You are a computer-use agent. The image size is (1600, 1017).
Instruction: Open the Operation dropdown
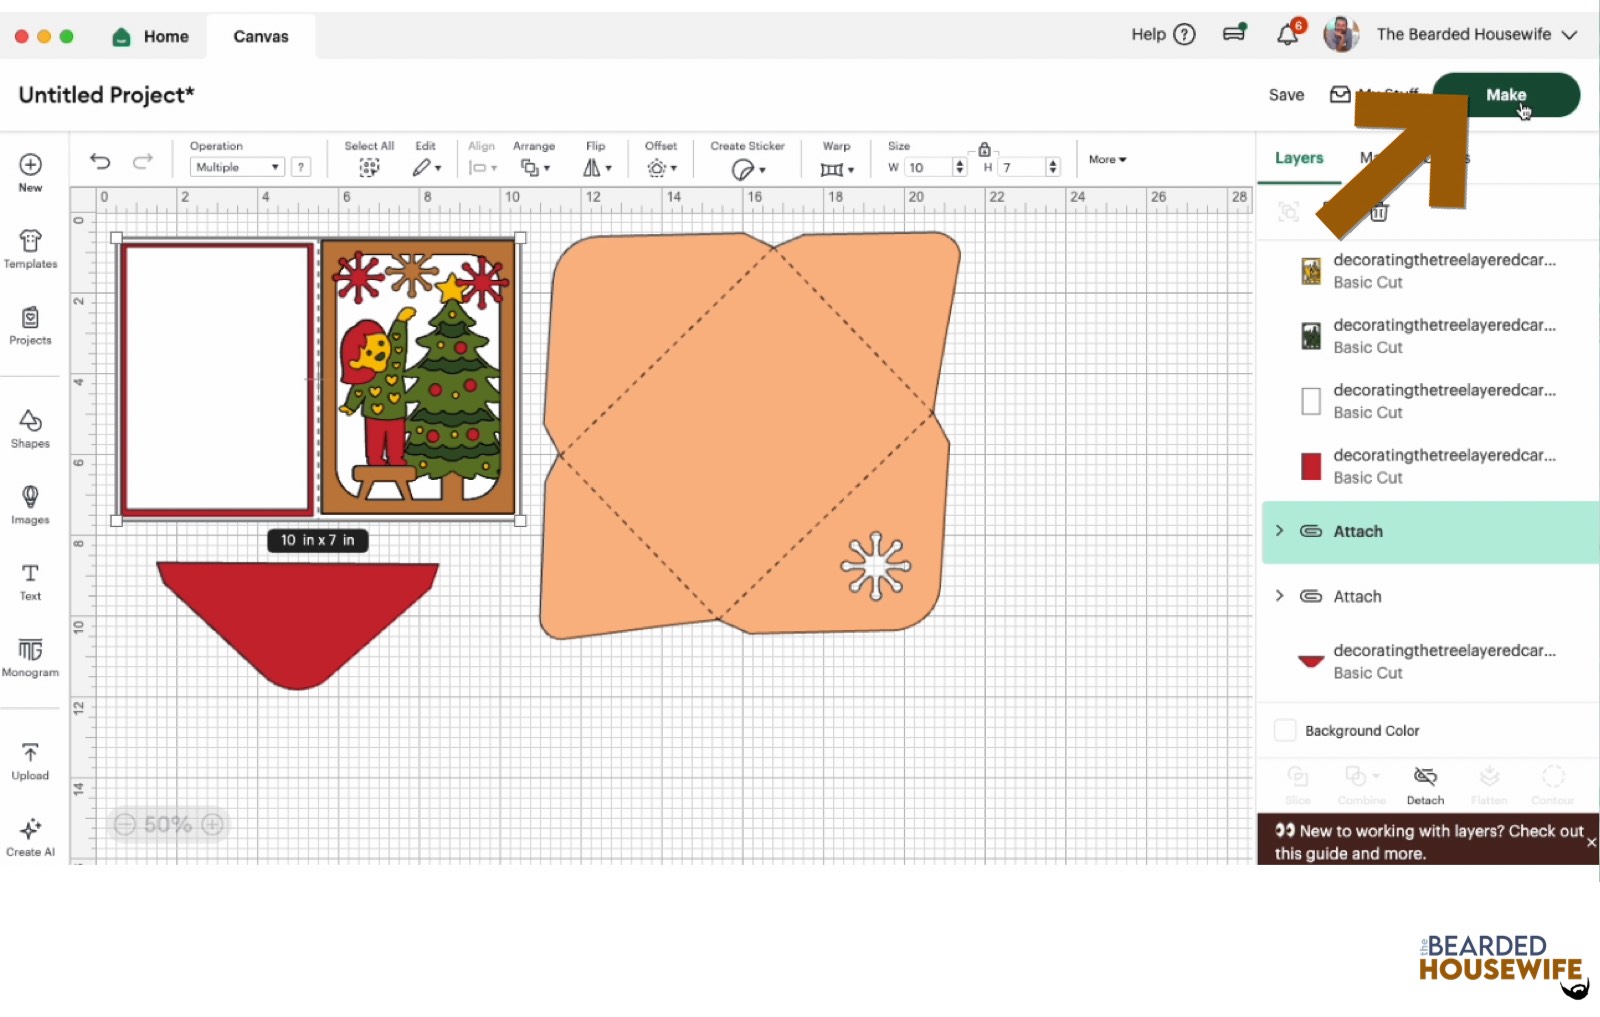tap(237, 167)
